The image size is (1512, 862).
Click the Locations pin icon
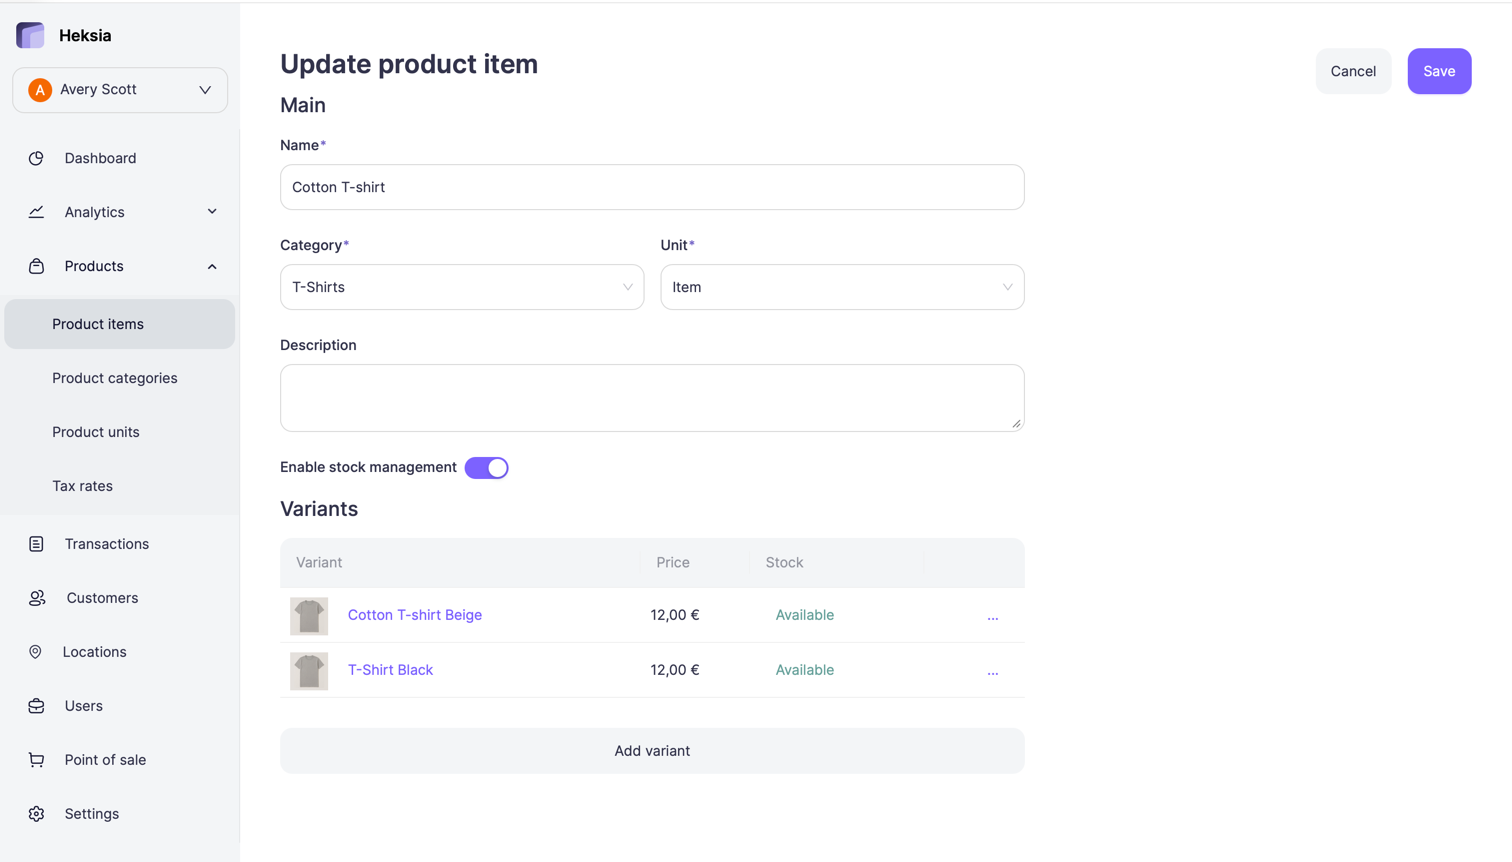click(36, 651)
